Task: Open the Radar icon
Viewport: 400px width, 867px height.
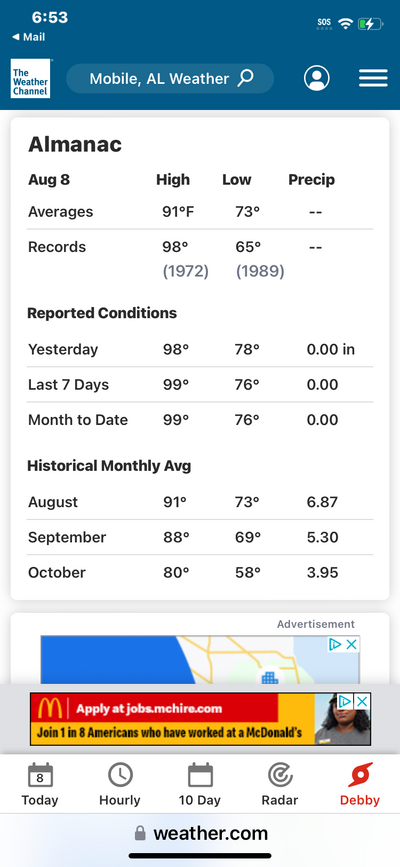Action: click(x=280, y=775)
